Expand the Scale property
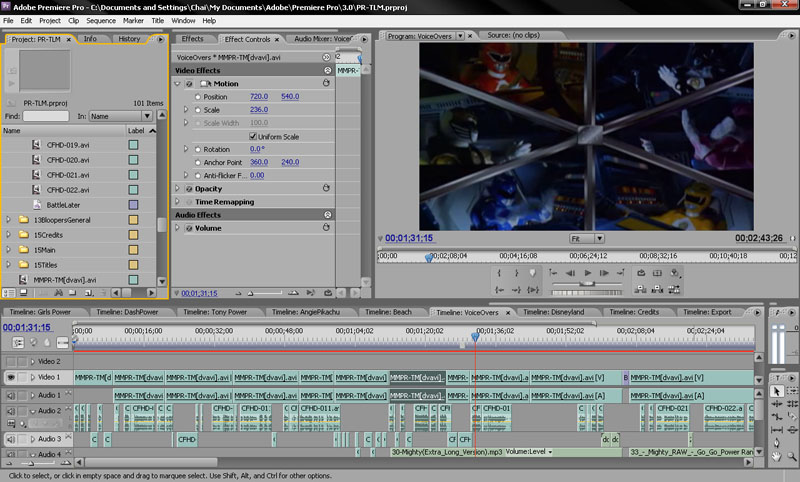The width and height of the screenshot is (800, 482). click(186, 110)
